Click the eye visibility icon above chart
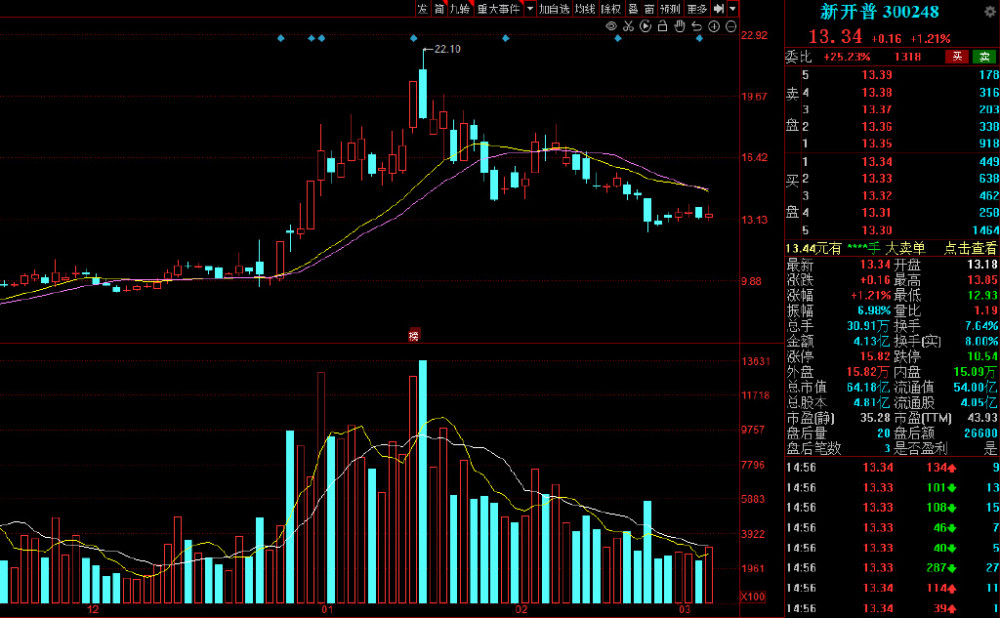This screenshot has height=618, width=1000. [611, 26]
